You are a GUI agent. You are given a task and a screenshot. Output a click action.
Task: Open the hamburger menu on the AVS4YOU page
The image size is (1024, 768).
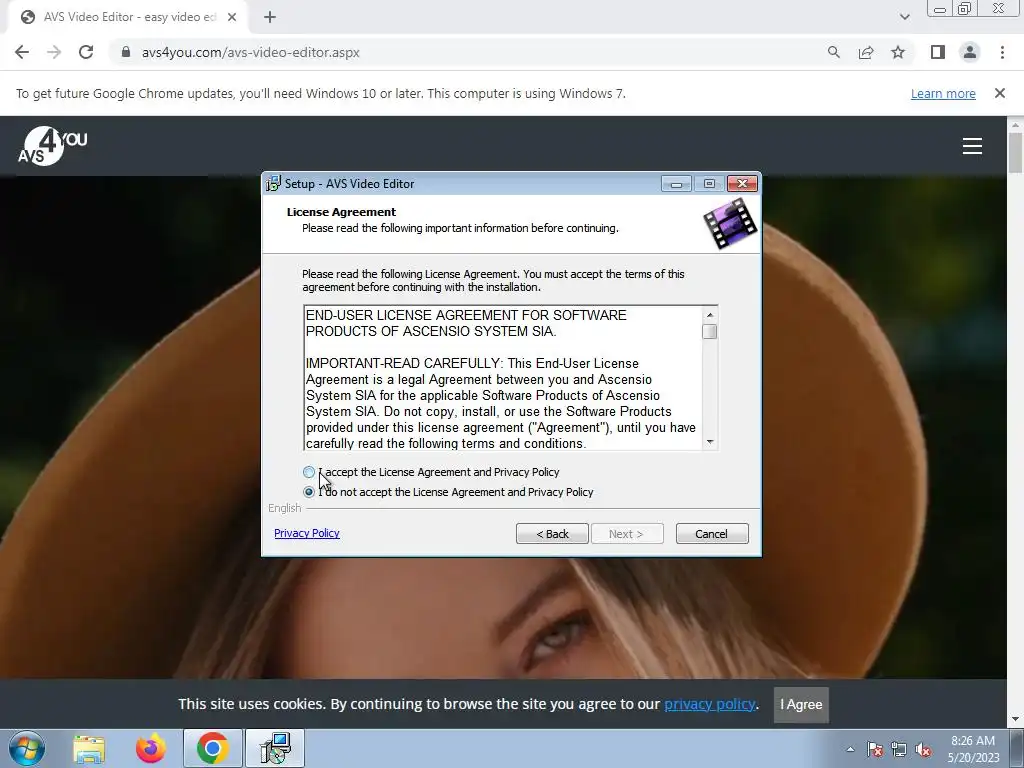(x=972, y=146)
